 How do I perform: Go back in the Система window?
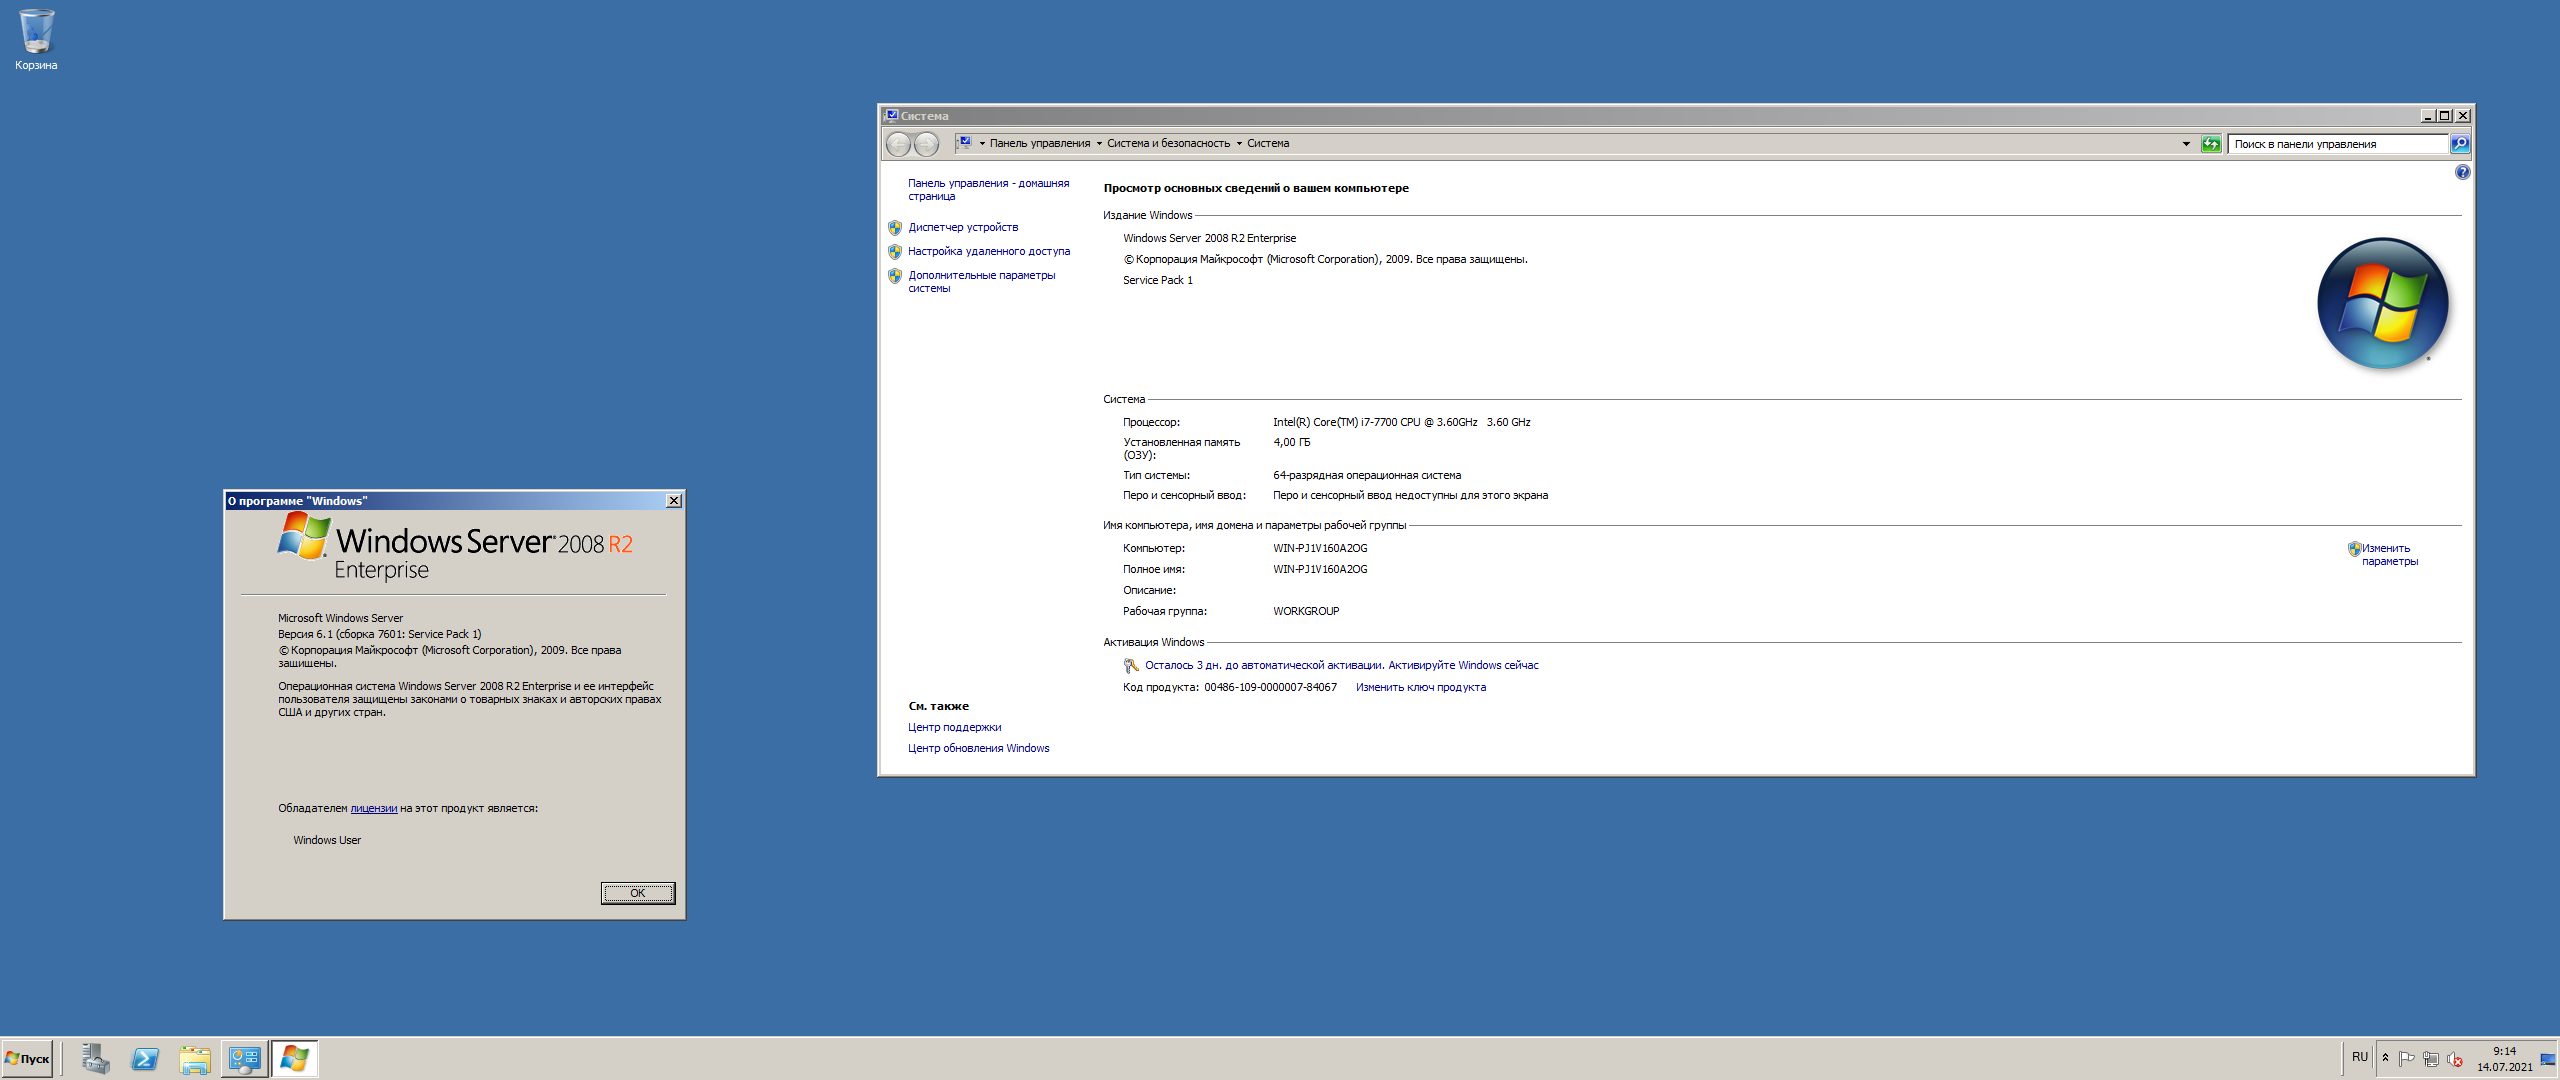(x=898, y=144)
